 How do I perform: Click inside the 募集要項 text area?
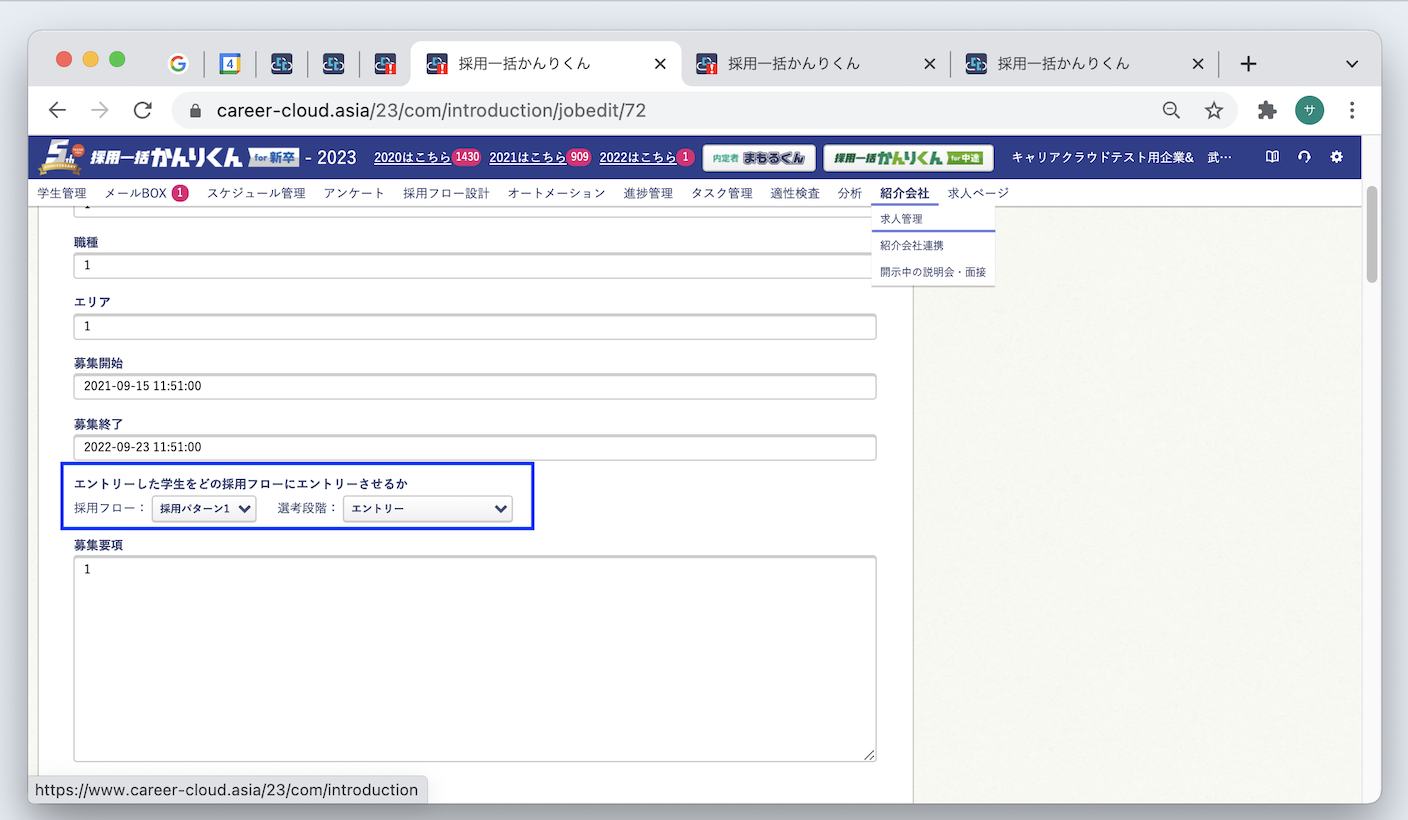tap(474, 658)
